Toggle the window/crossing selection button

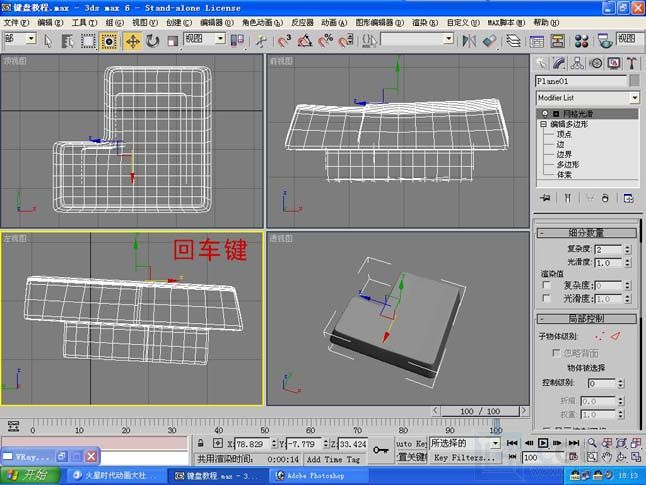(x=108, y=41)
